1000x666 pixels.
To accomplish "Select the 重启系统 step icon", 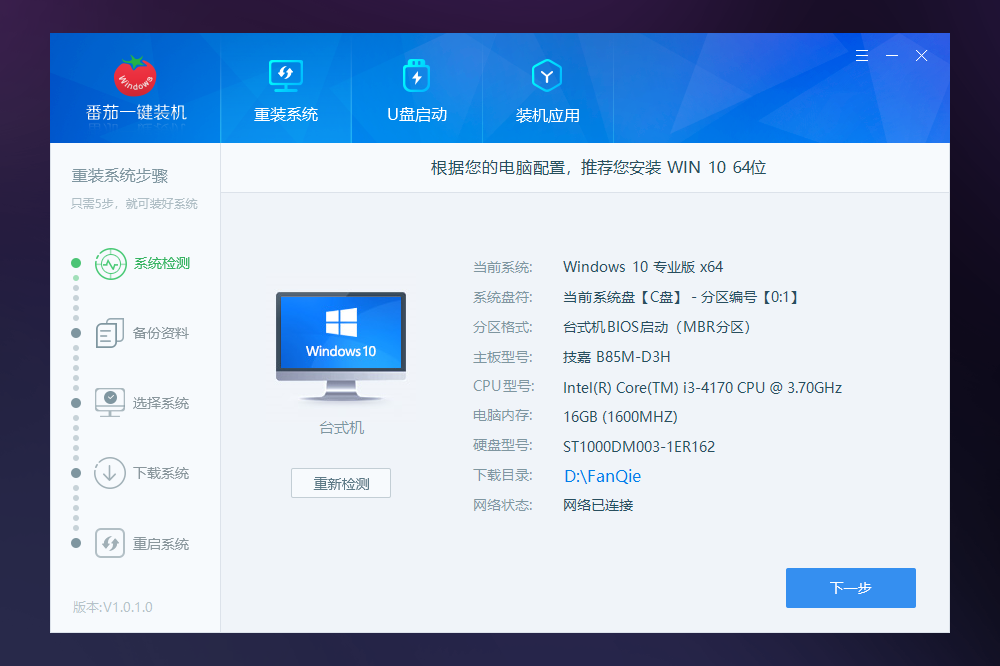I will click(110, 543).
